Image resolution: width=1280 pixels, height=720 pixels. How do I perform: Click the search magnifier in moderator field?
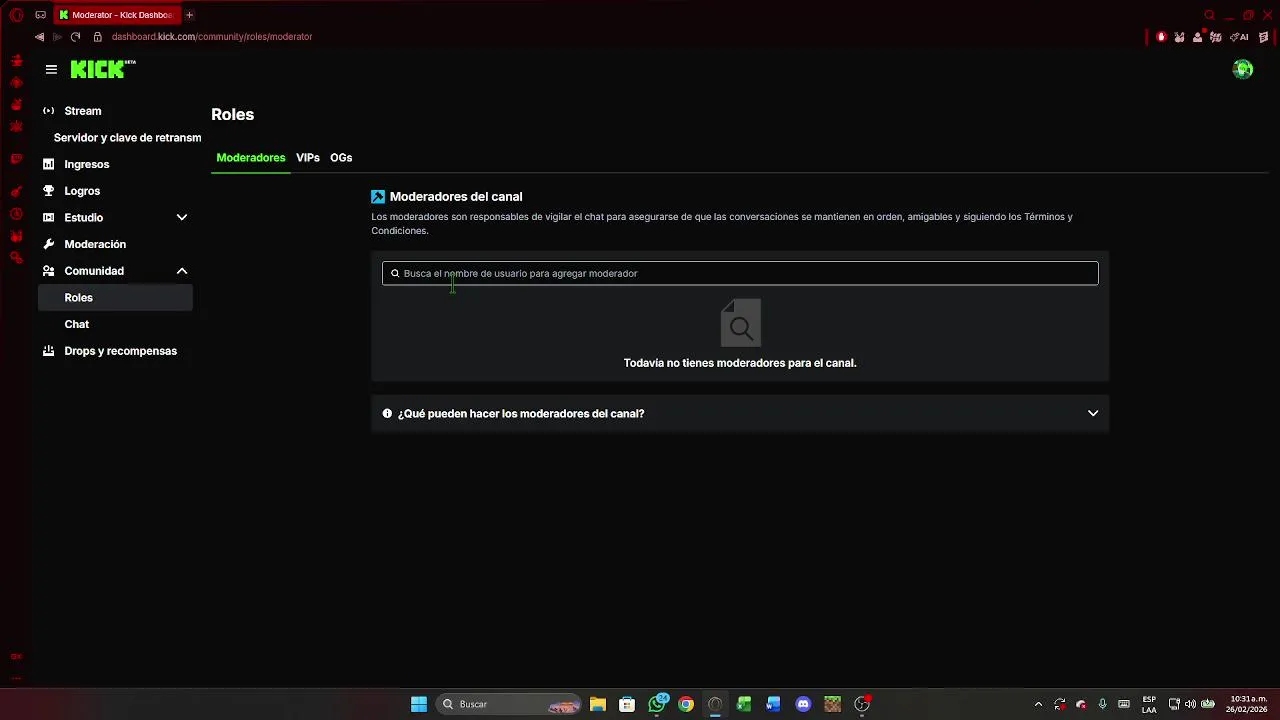click(395, 273)
